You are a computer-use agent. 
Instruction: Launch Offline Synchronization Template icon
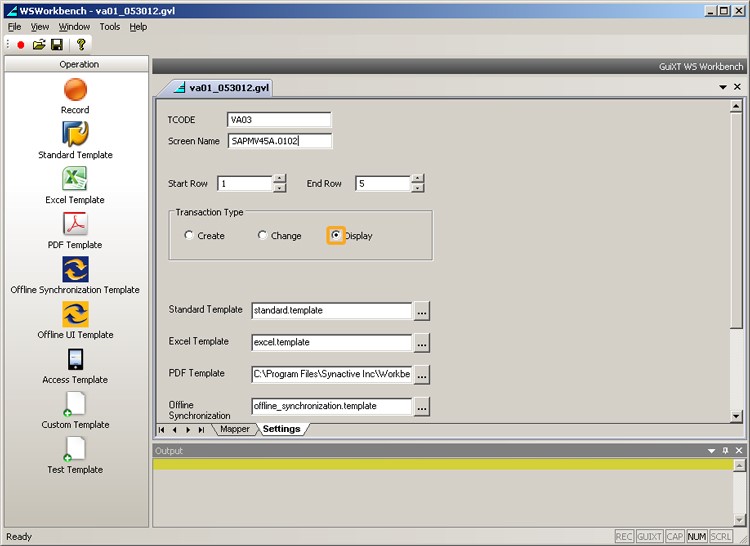(x=75, y=269)
